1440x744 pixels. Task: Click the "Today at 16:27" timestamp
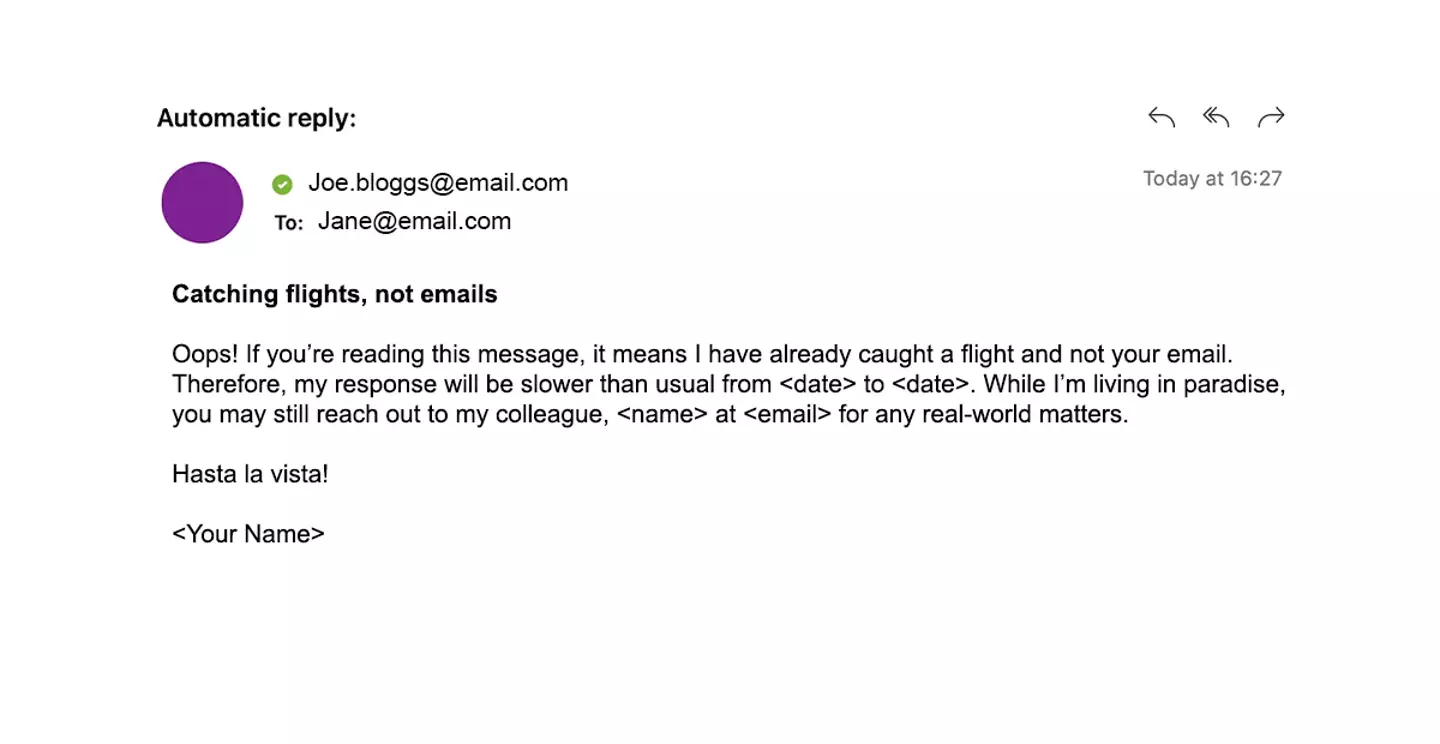(x=1212, y=179)
